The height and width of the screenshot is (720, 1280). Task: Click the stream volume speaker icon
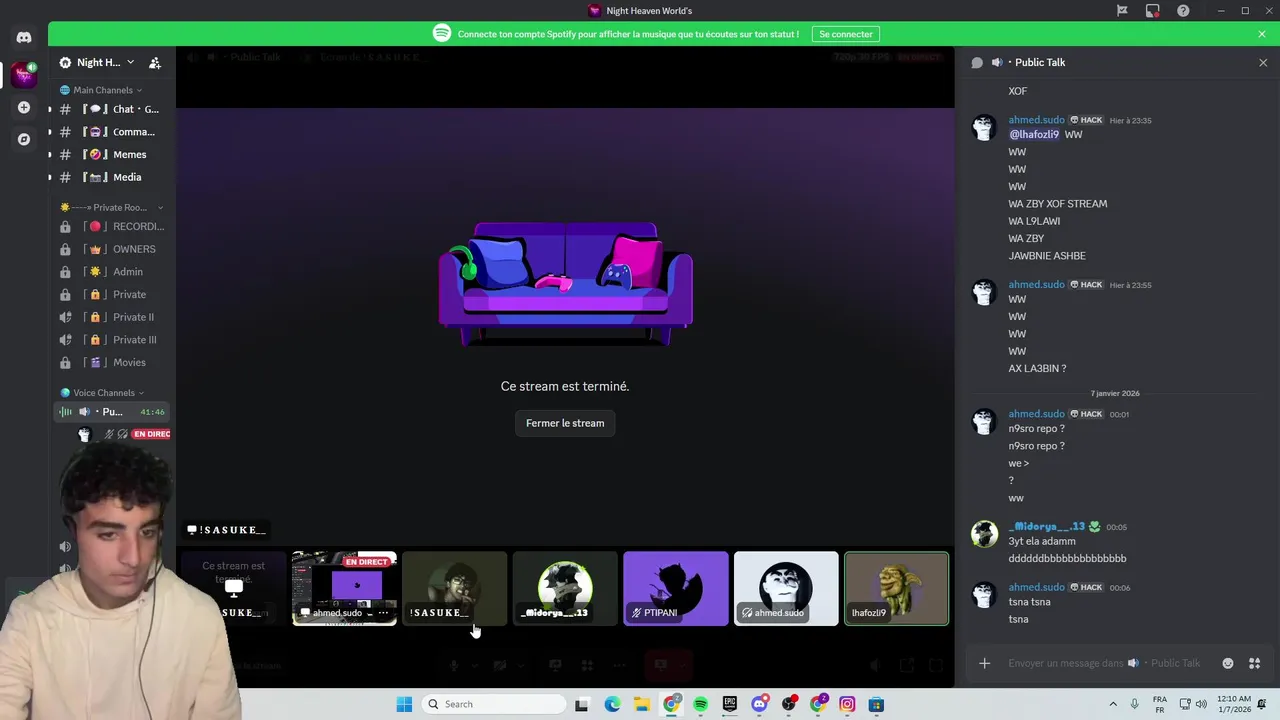875,665
